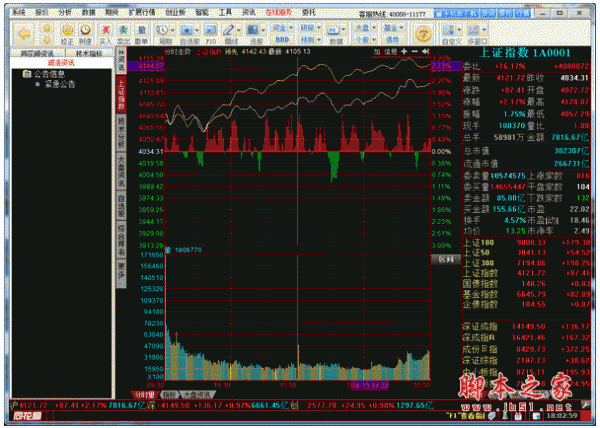The image size is (600, 428).
Task: Click the 盘面资讯 heading in left panel
Action: point(61,63)
